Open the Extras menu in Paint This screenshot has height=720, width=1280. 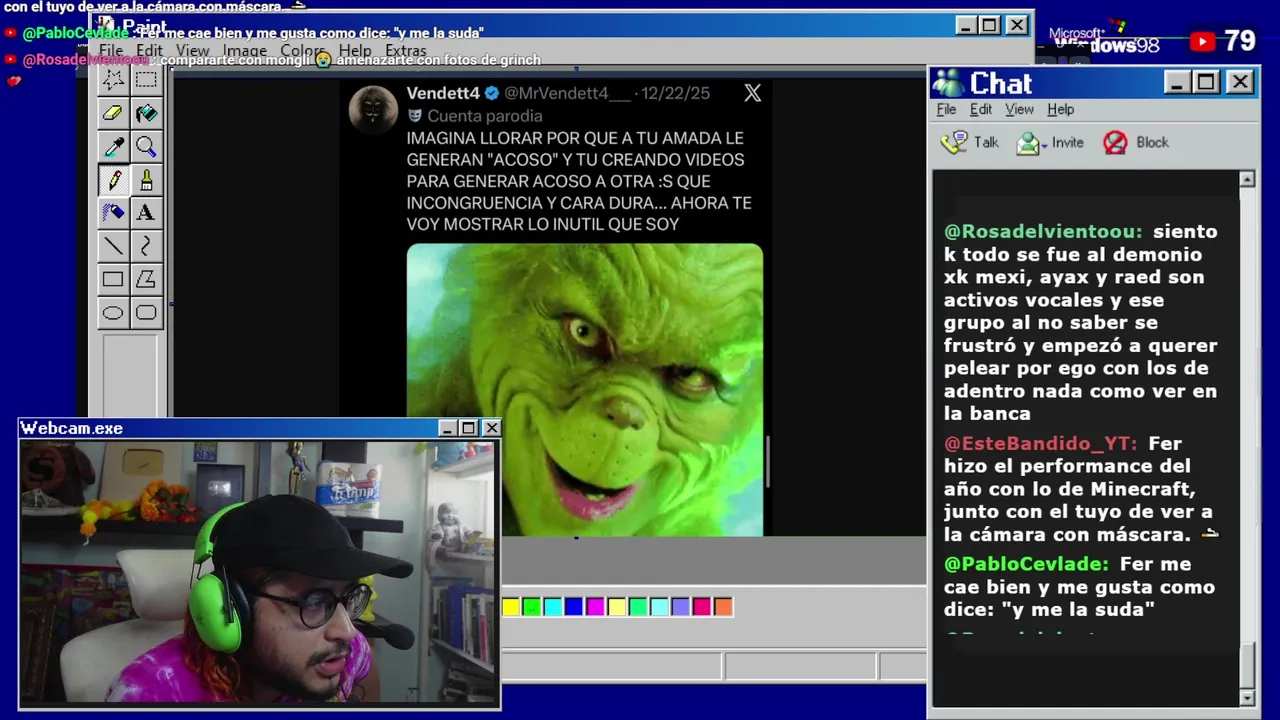405,51
